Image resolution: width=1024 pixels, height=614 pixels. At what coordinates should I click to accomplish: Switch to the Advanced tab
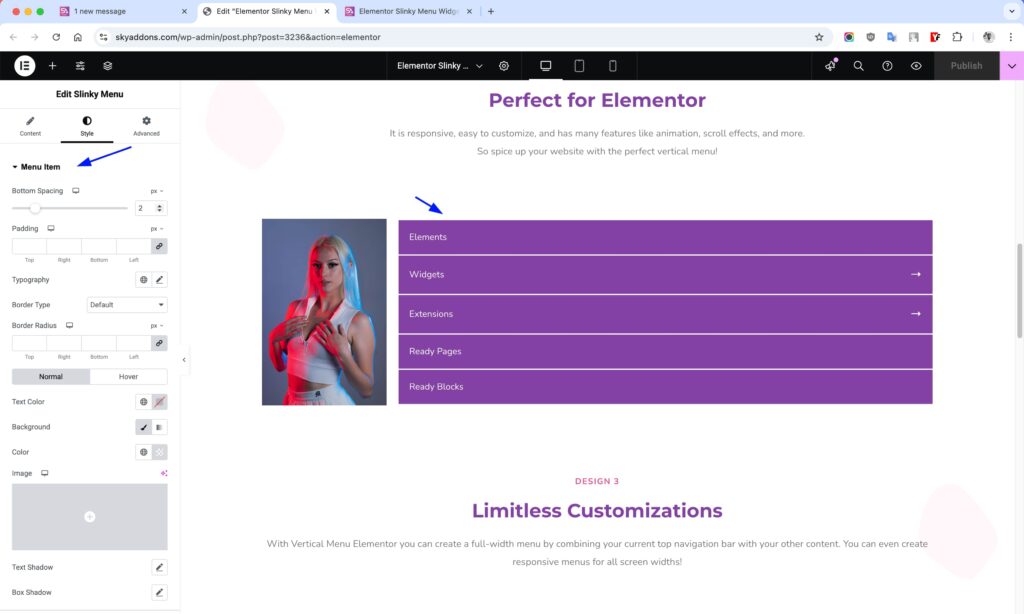coord(146,126)
